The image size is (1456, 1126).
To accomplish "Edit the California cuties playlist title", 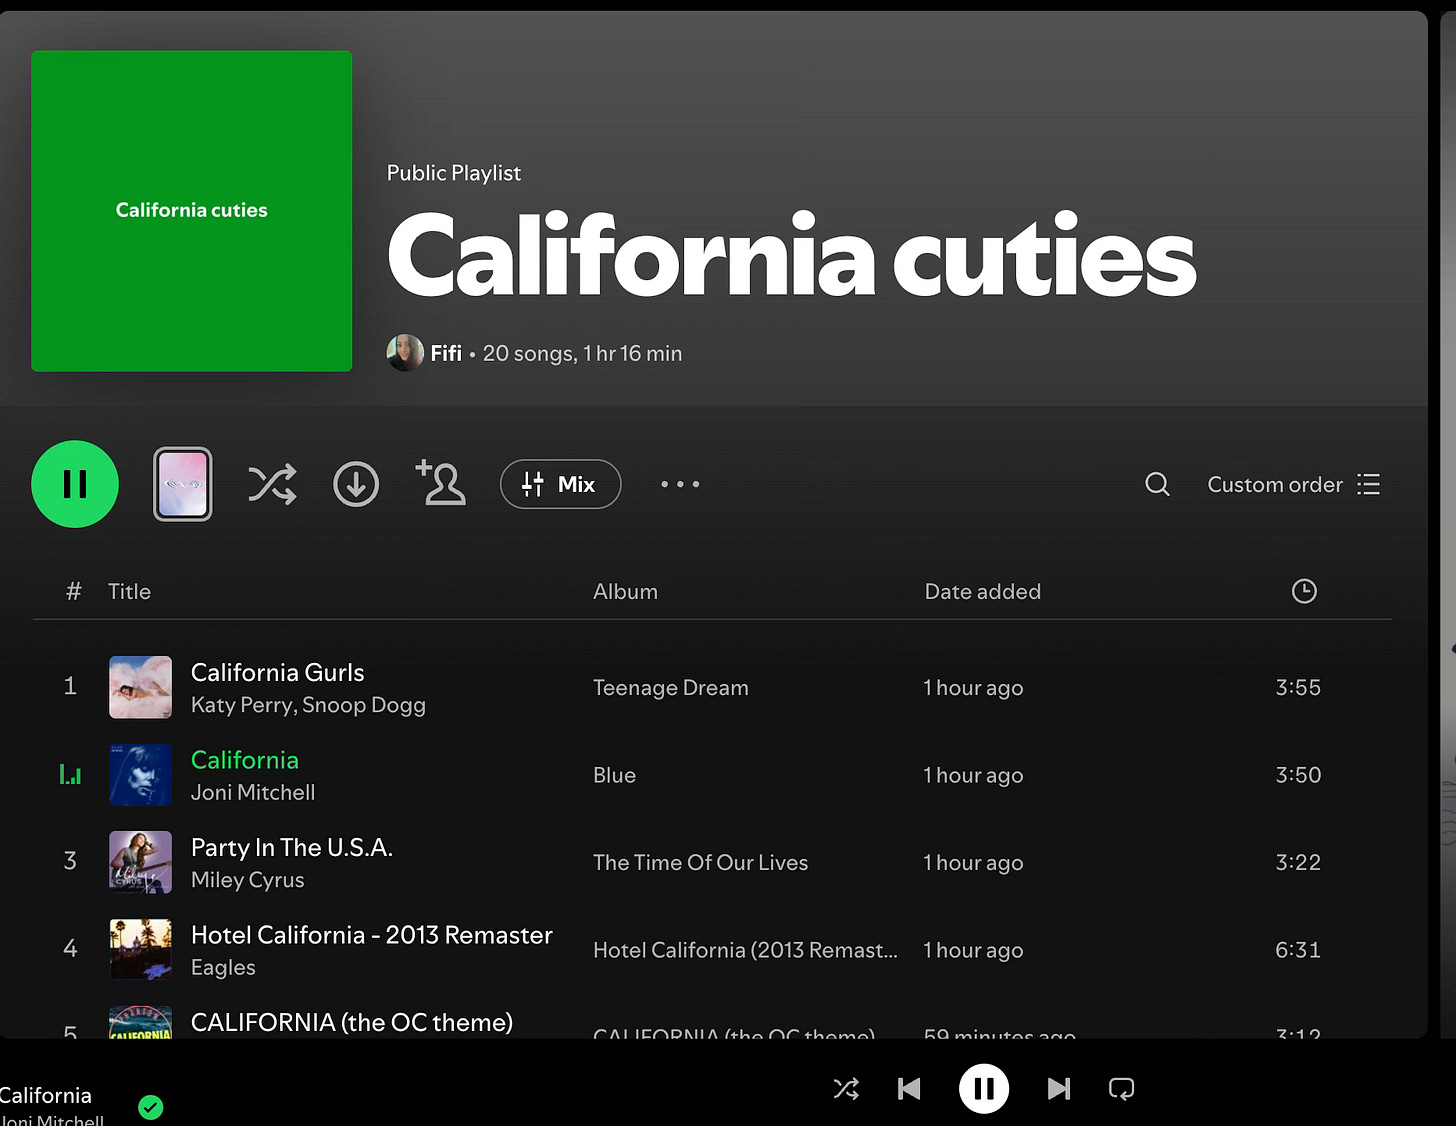I will coord(791,255).
